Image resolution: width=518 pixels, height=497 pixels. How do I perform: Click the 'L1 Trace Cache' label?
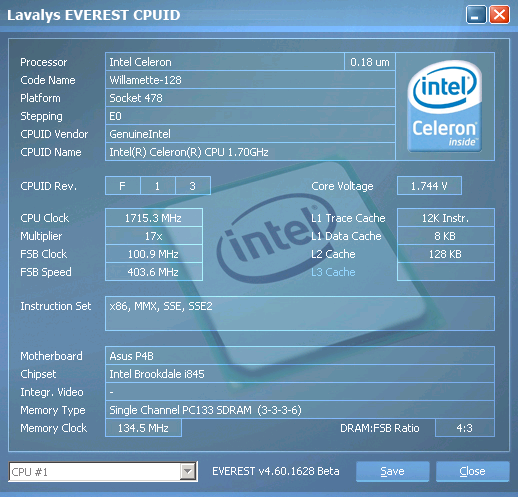pos(348,218)
